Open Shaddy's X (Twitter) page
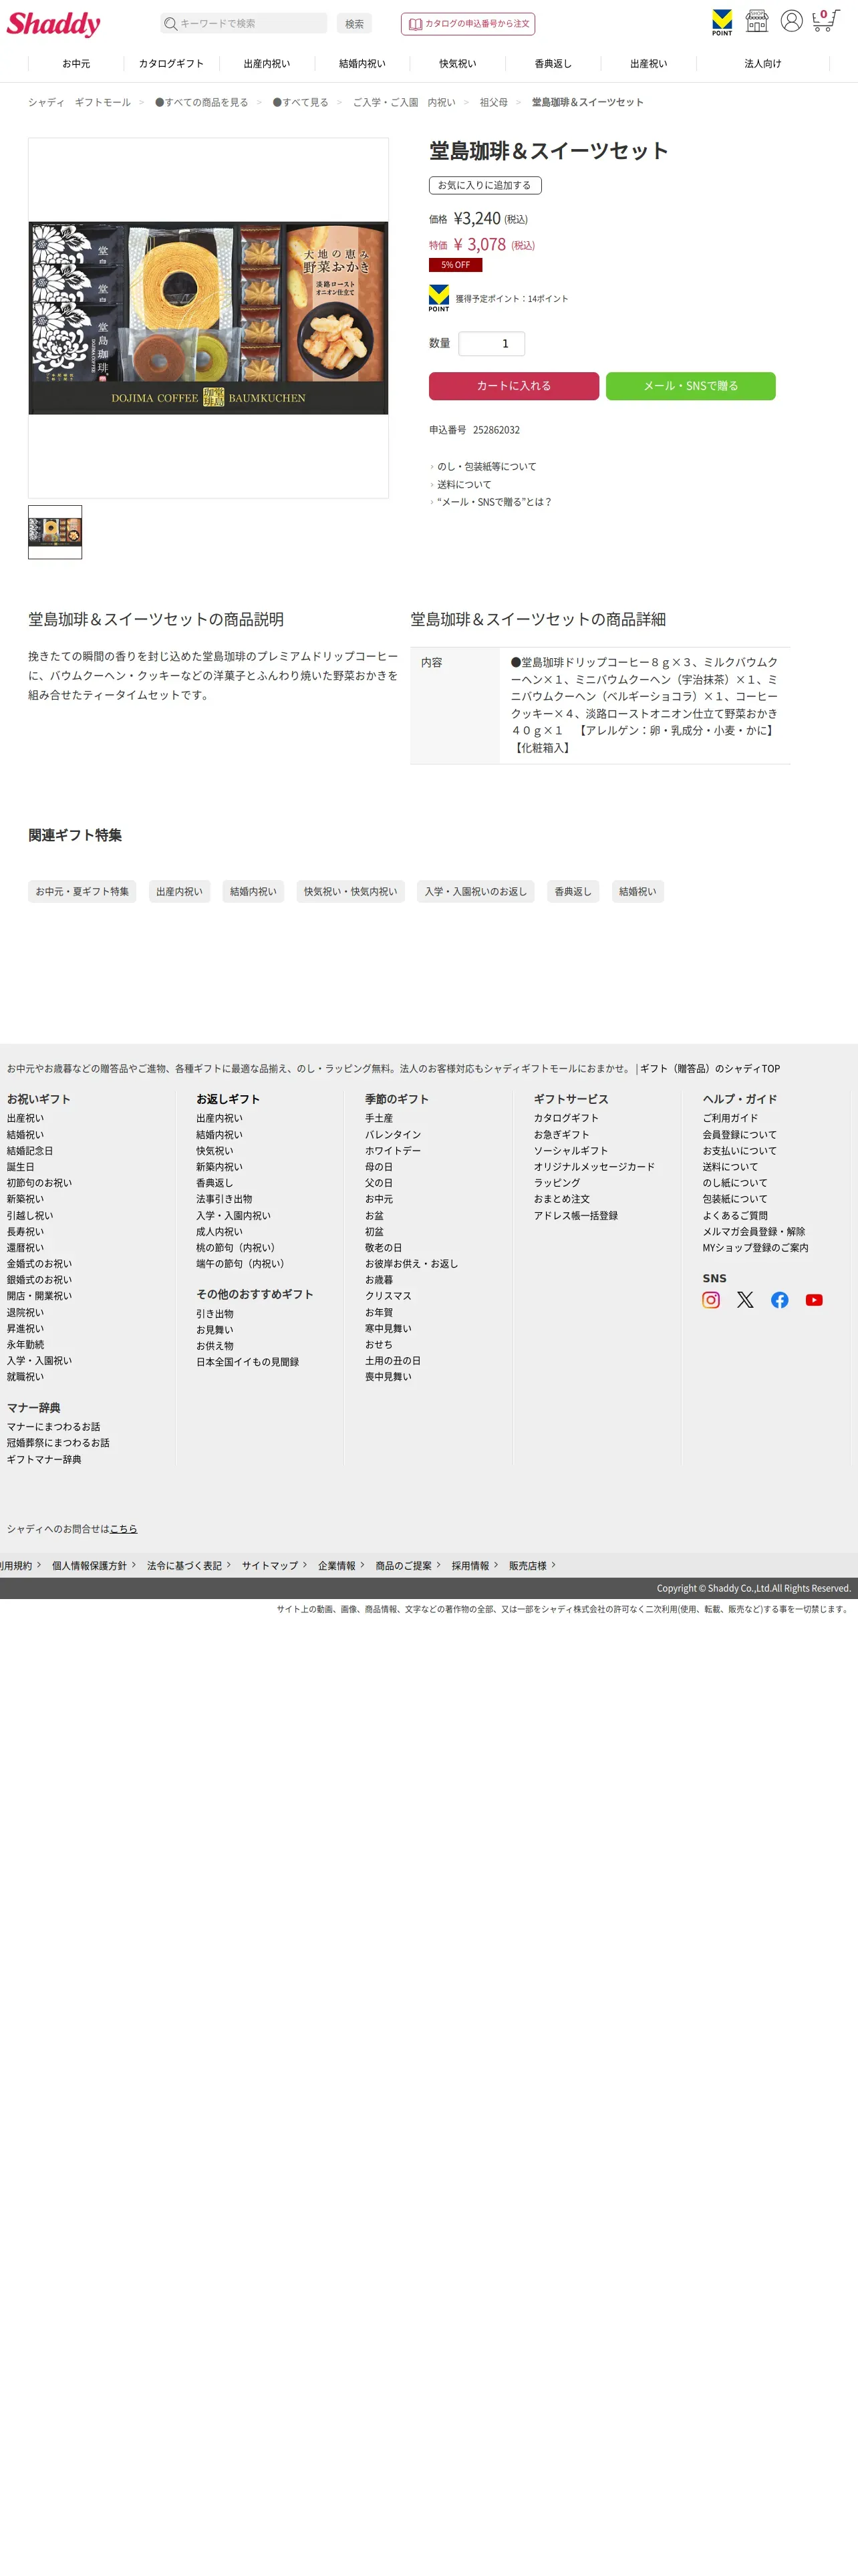This screenshot has height=2576, width=858. pyautogui.click(x=745, y=1300)
